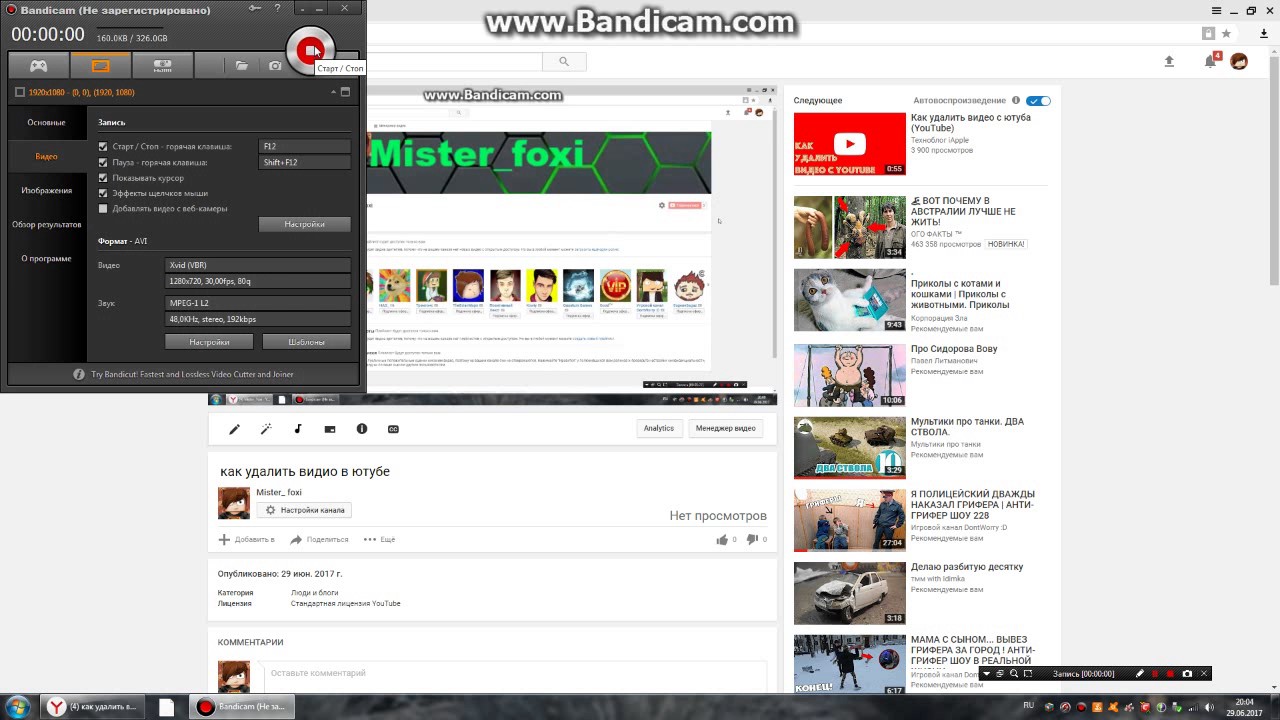
Task: Click the end screen cards icon
Action: click(330, 429)
